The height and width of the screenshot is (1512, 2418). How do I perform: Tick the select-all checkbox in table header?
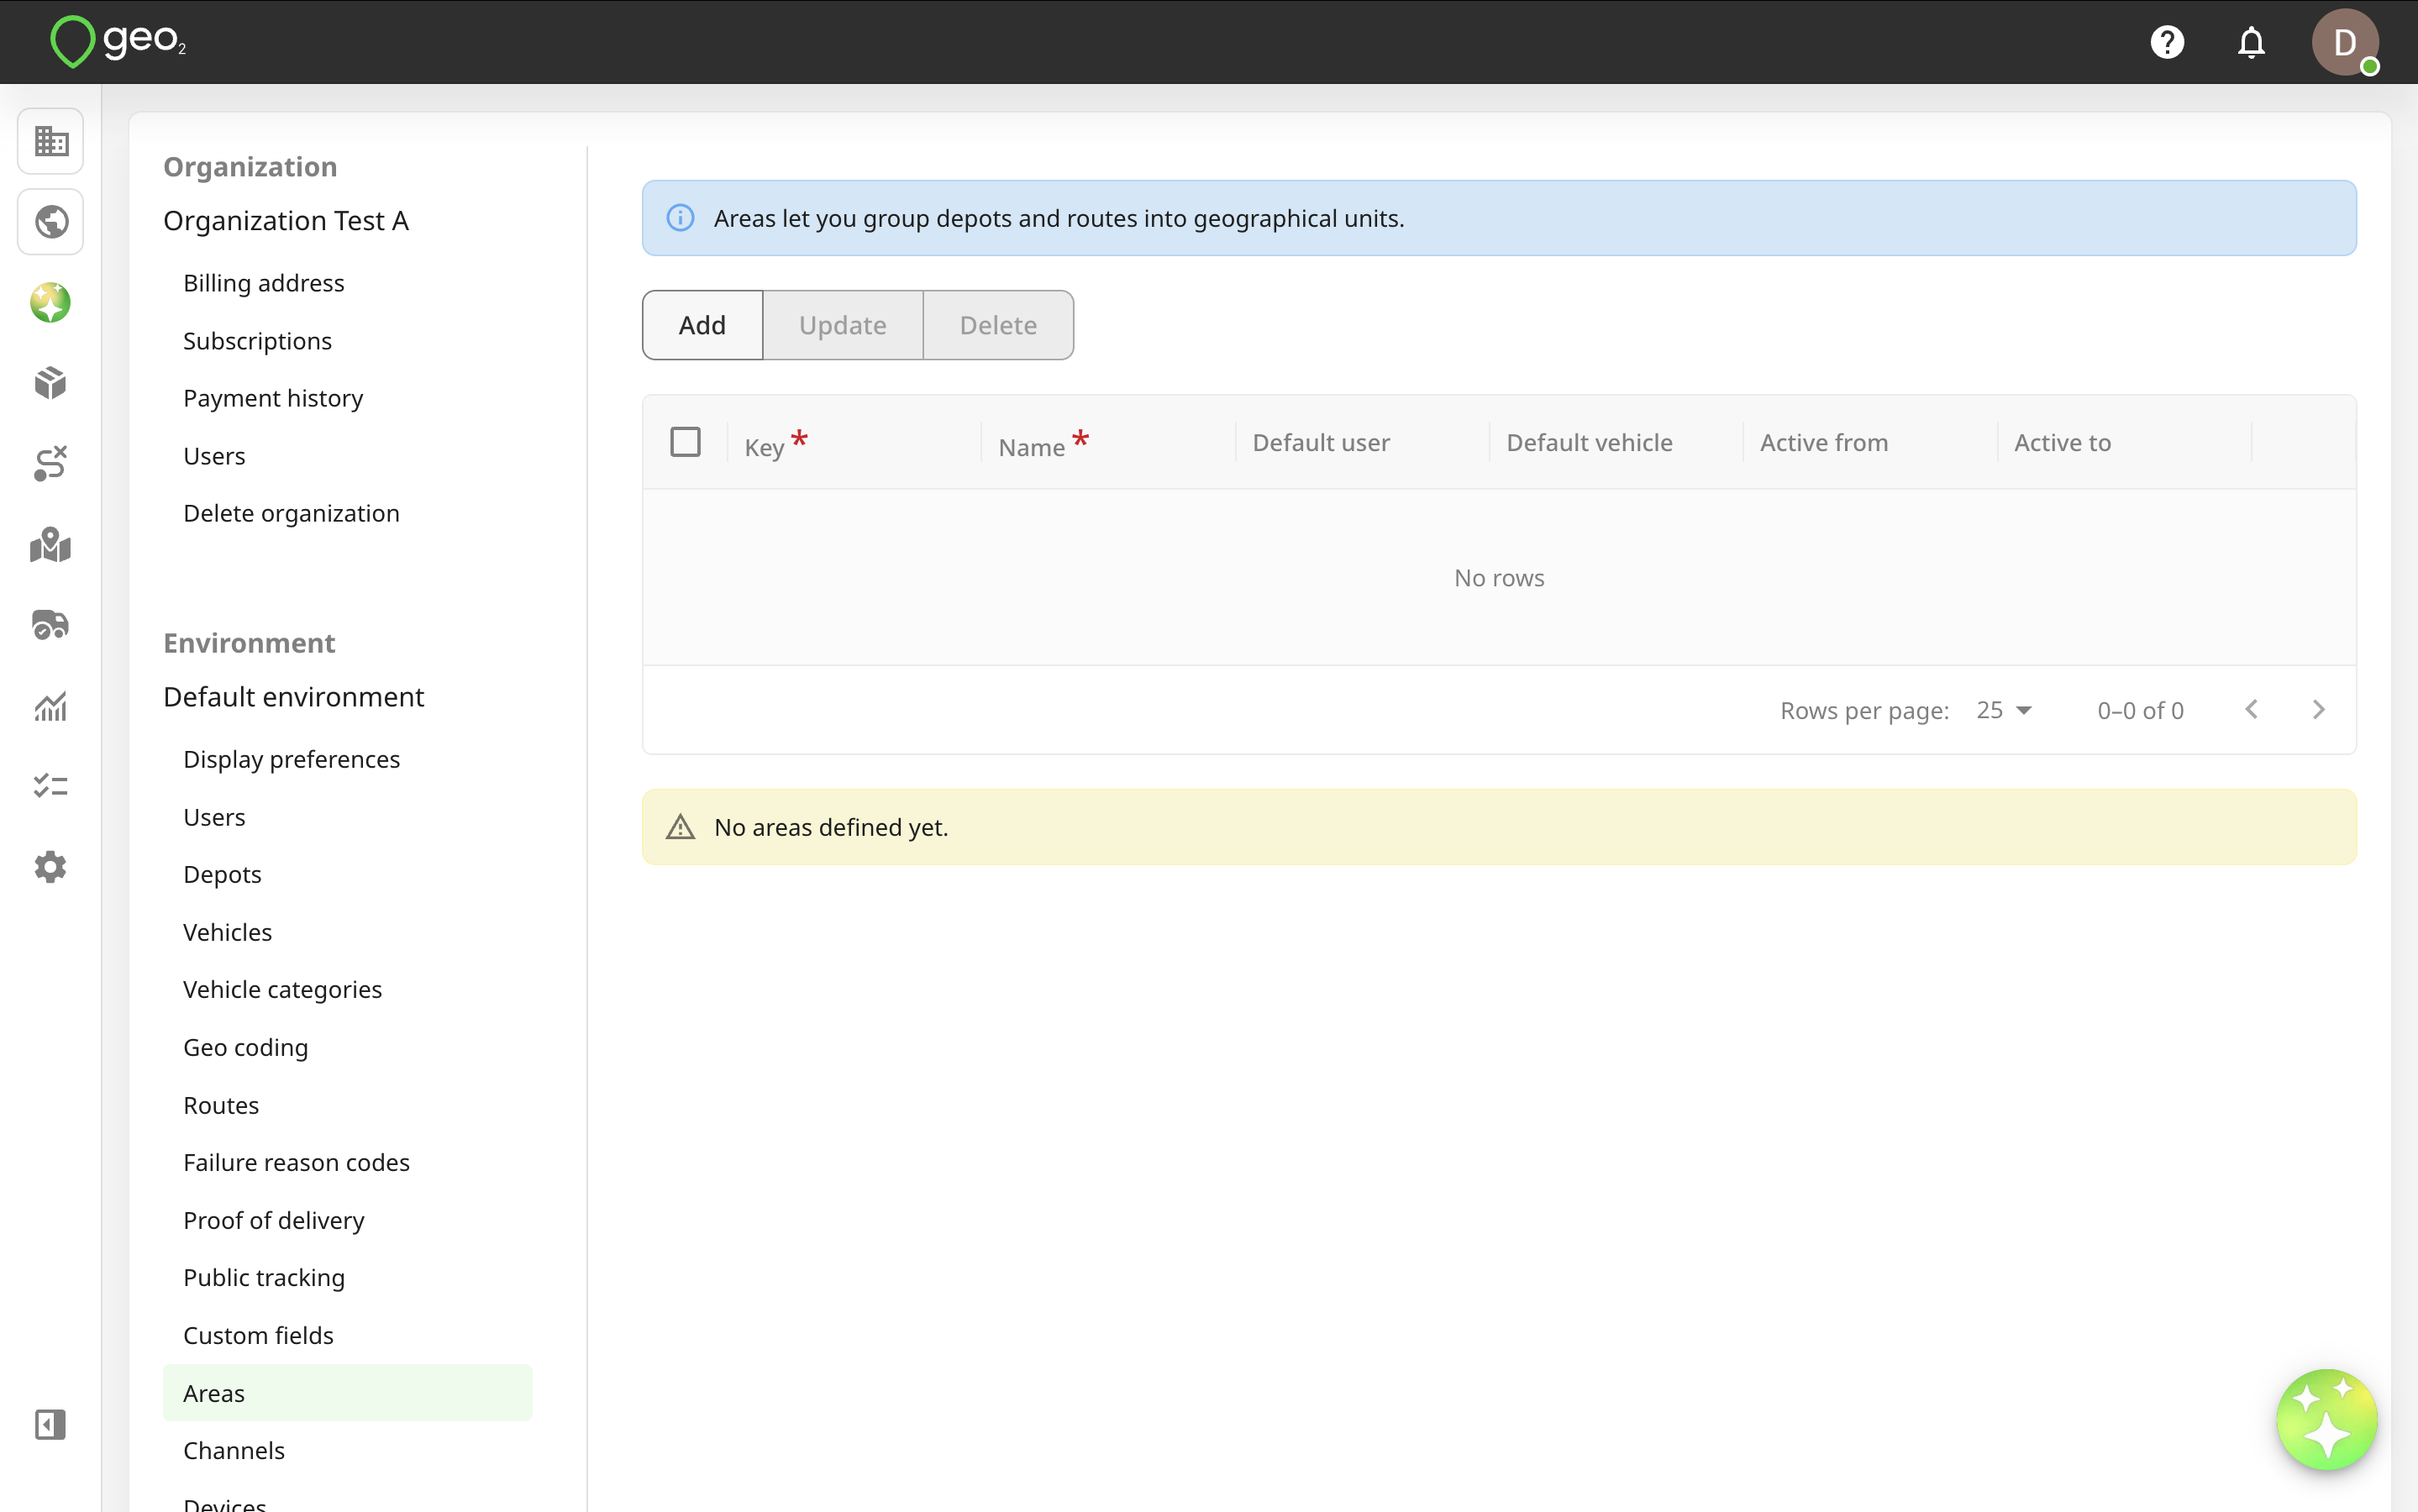coord(685,442)
